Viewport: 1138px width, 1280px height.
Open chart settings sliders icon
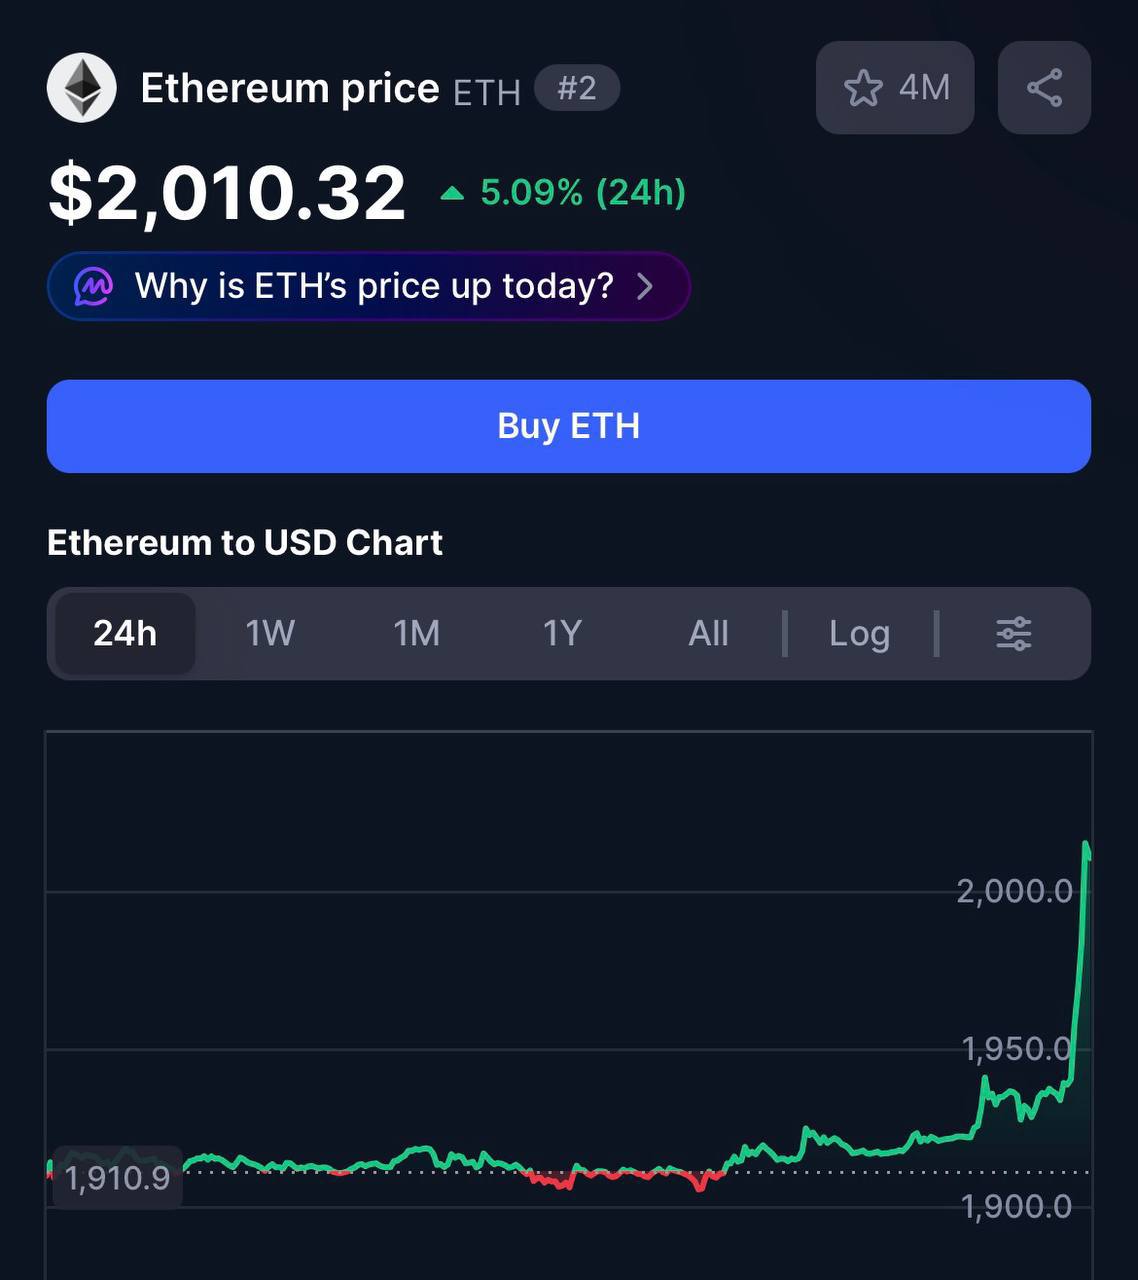(1013, 634)
